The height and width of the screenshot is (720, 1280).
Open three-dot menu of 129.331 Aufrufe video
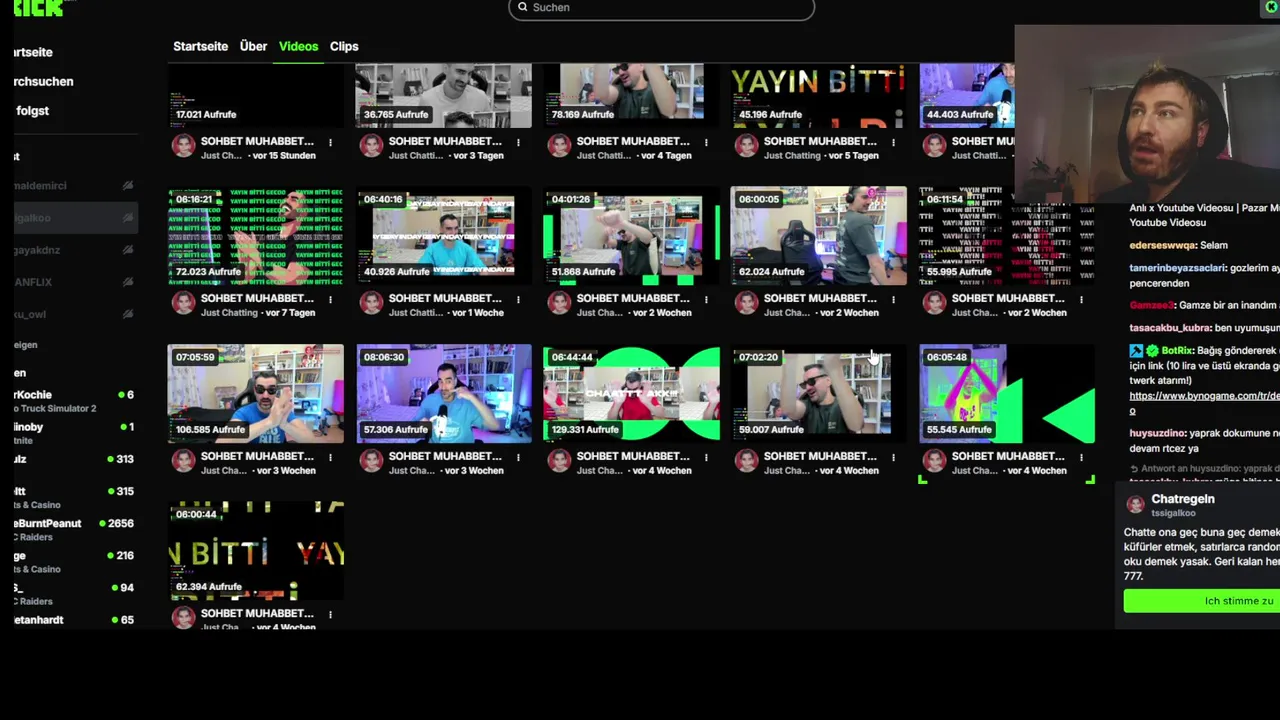(706, 458)
